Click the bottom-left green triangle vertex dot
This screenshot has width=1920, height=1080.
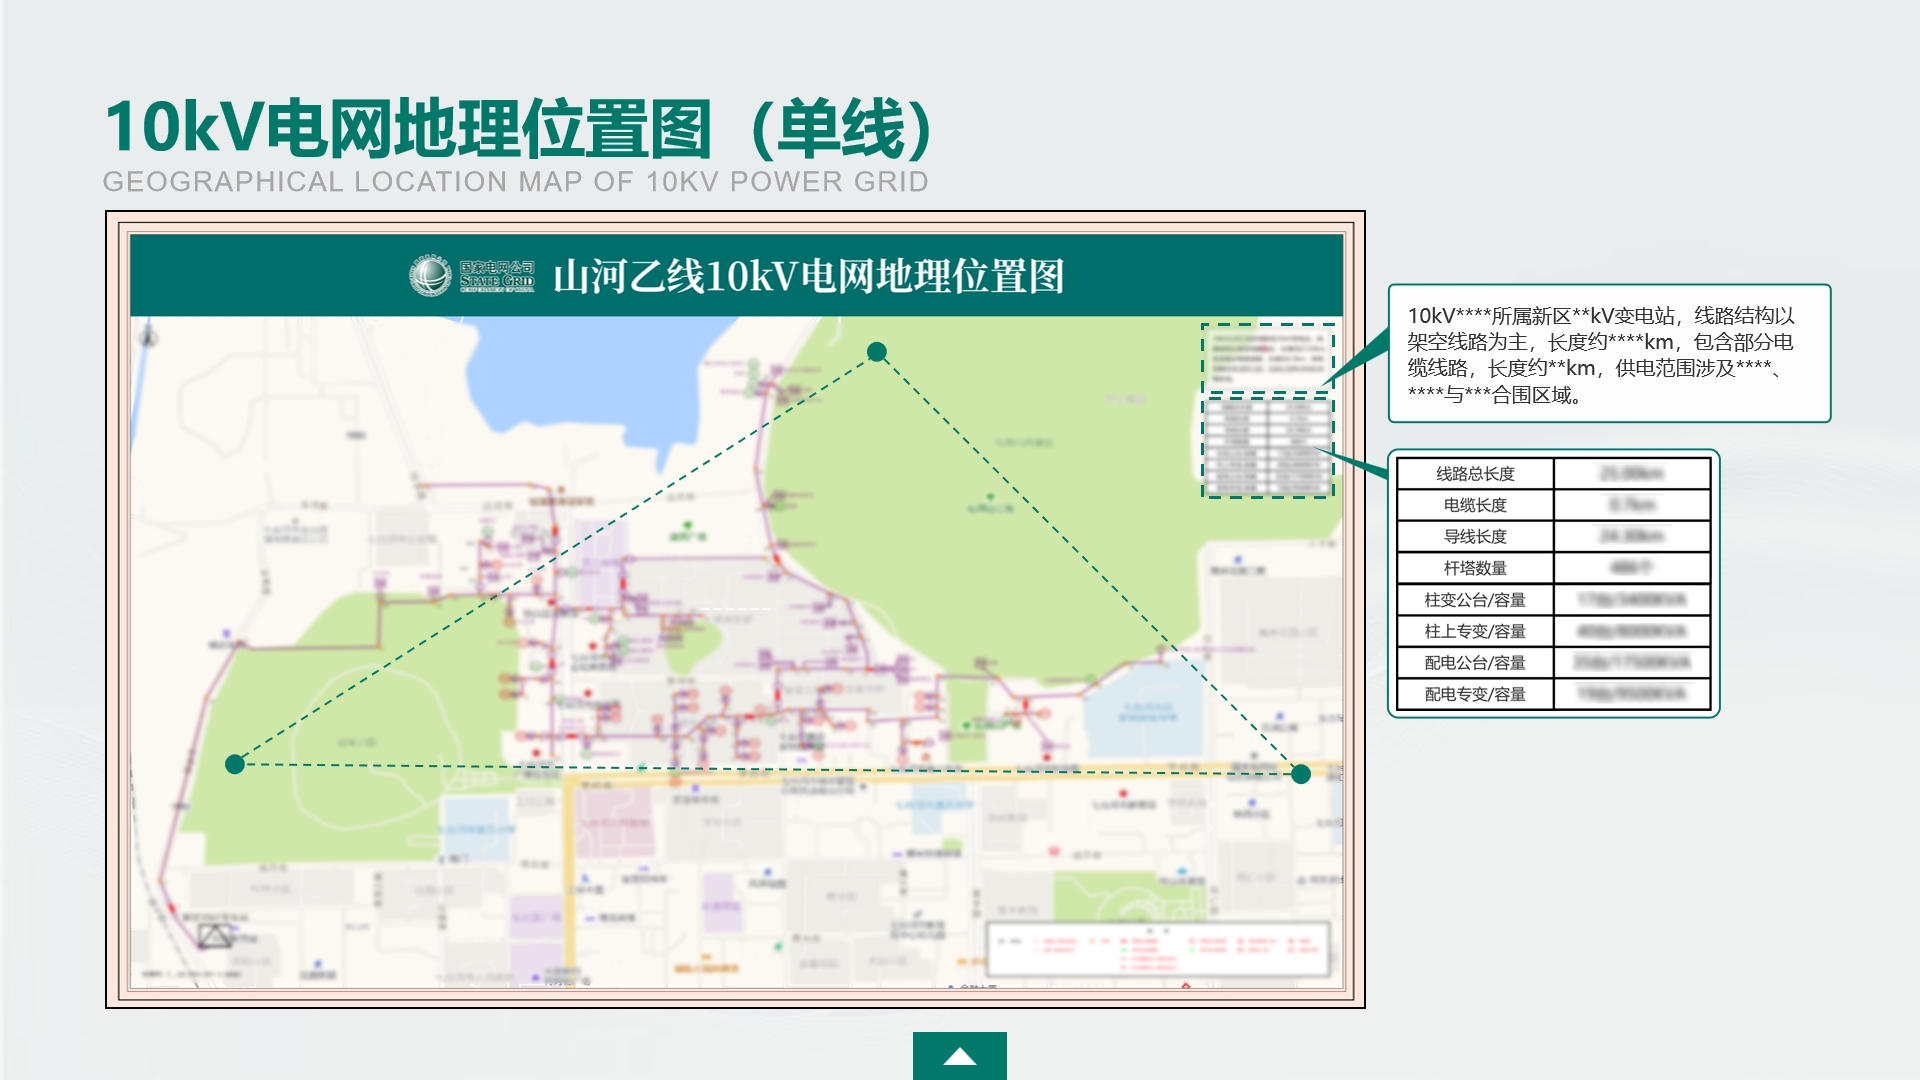(235, 765)
